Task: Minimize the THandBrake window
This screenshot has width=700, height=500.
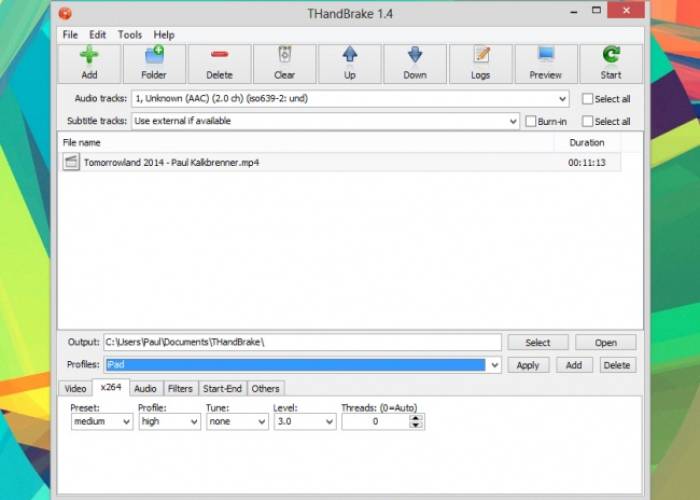Action: point(574,11)
